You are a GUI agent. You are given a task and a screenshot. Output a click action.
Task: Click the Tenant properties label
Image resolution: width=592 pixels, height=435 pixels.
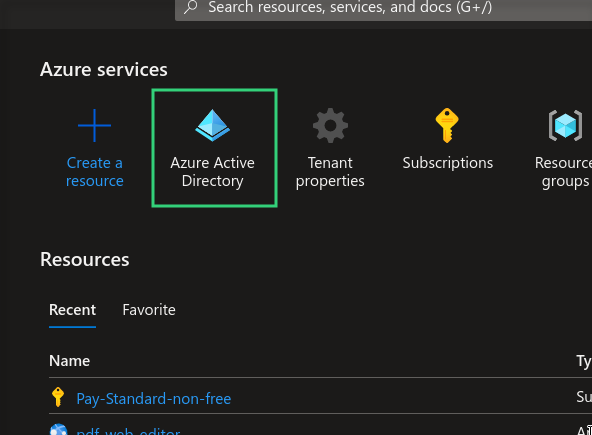330,172
